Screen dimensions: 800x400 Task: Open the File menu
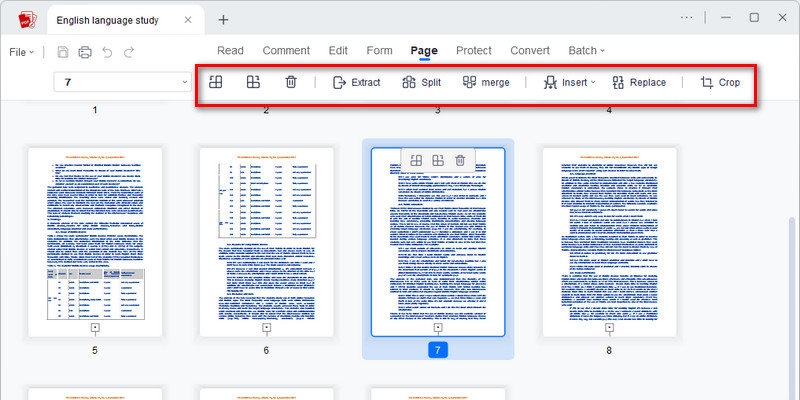tap(21, 52)
